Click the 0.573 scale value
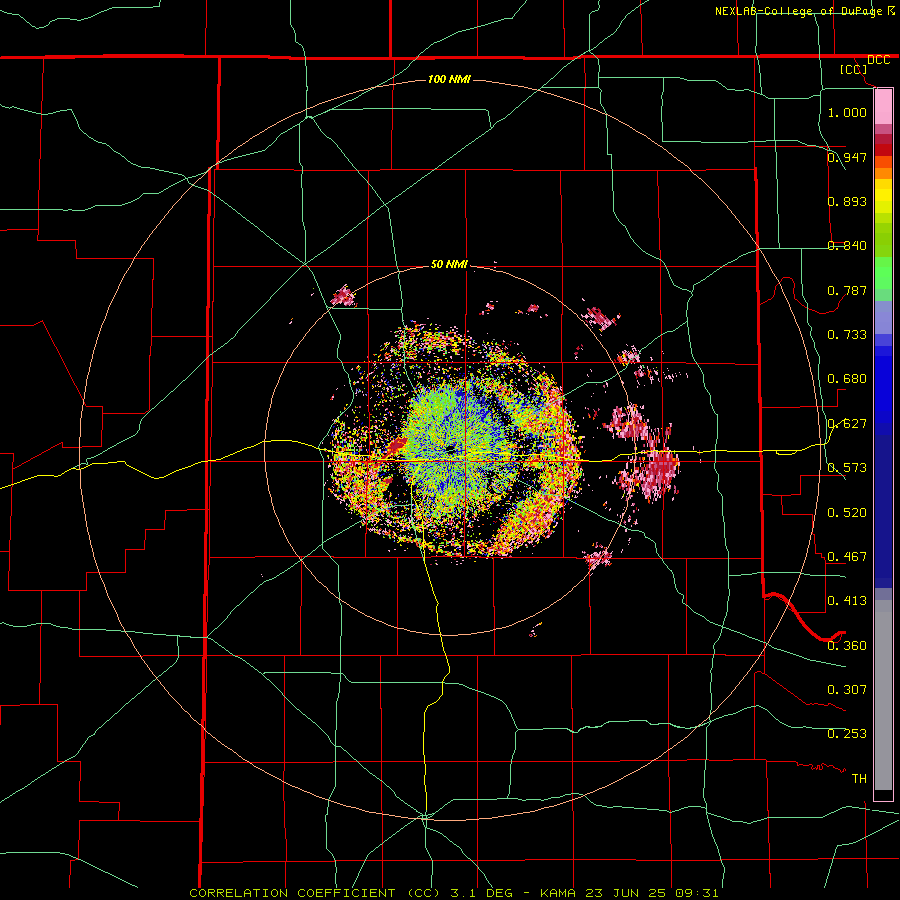 click(x=847, y=467)
